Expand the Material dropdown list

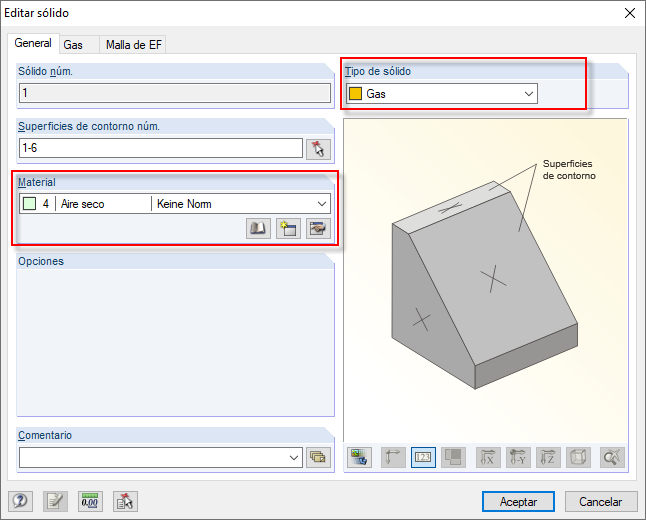coord(322,204)
